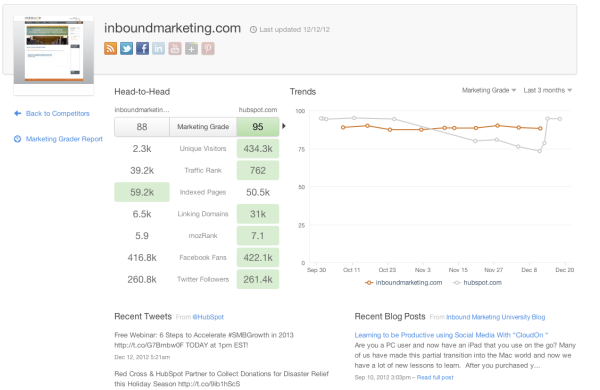The width and height of the screenshot is (600, 390).
Task: Click the 422.1k Facebook Fans value
Action: (x=258, y=258)
